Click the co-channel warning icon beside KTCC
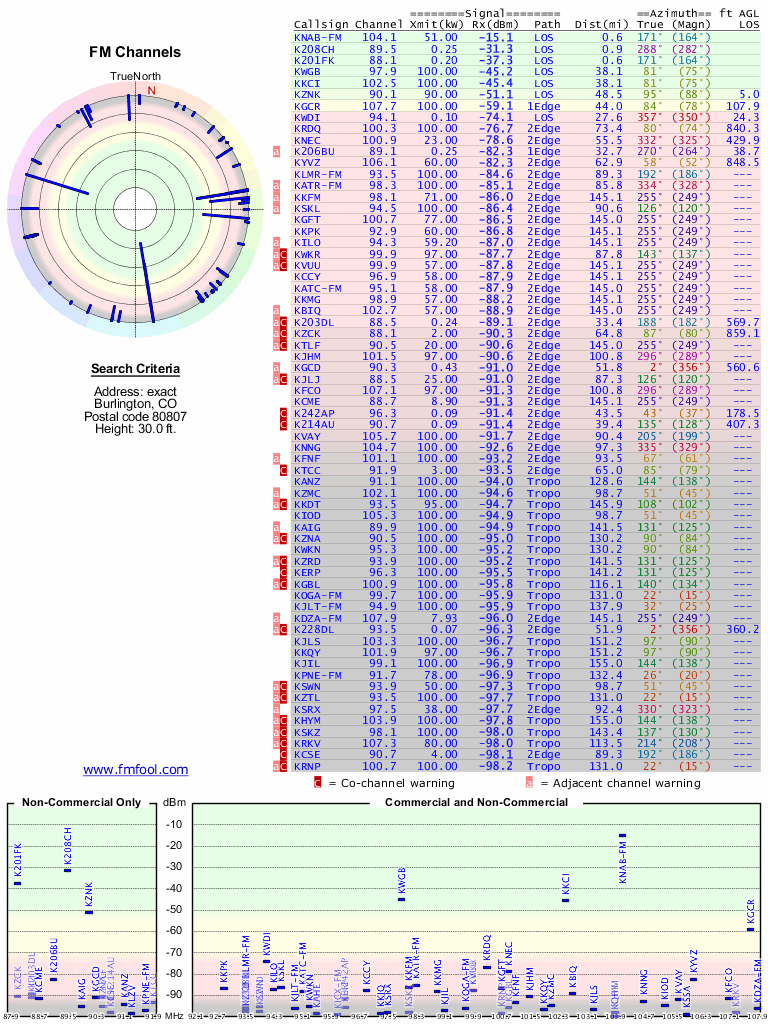Screen dimensions: 768x1024 pos(284,471)
